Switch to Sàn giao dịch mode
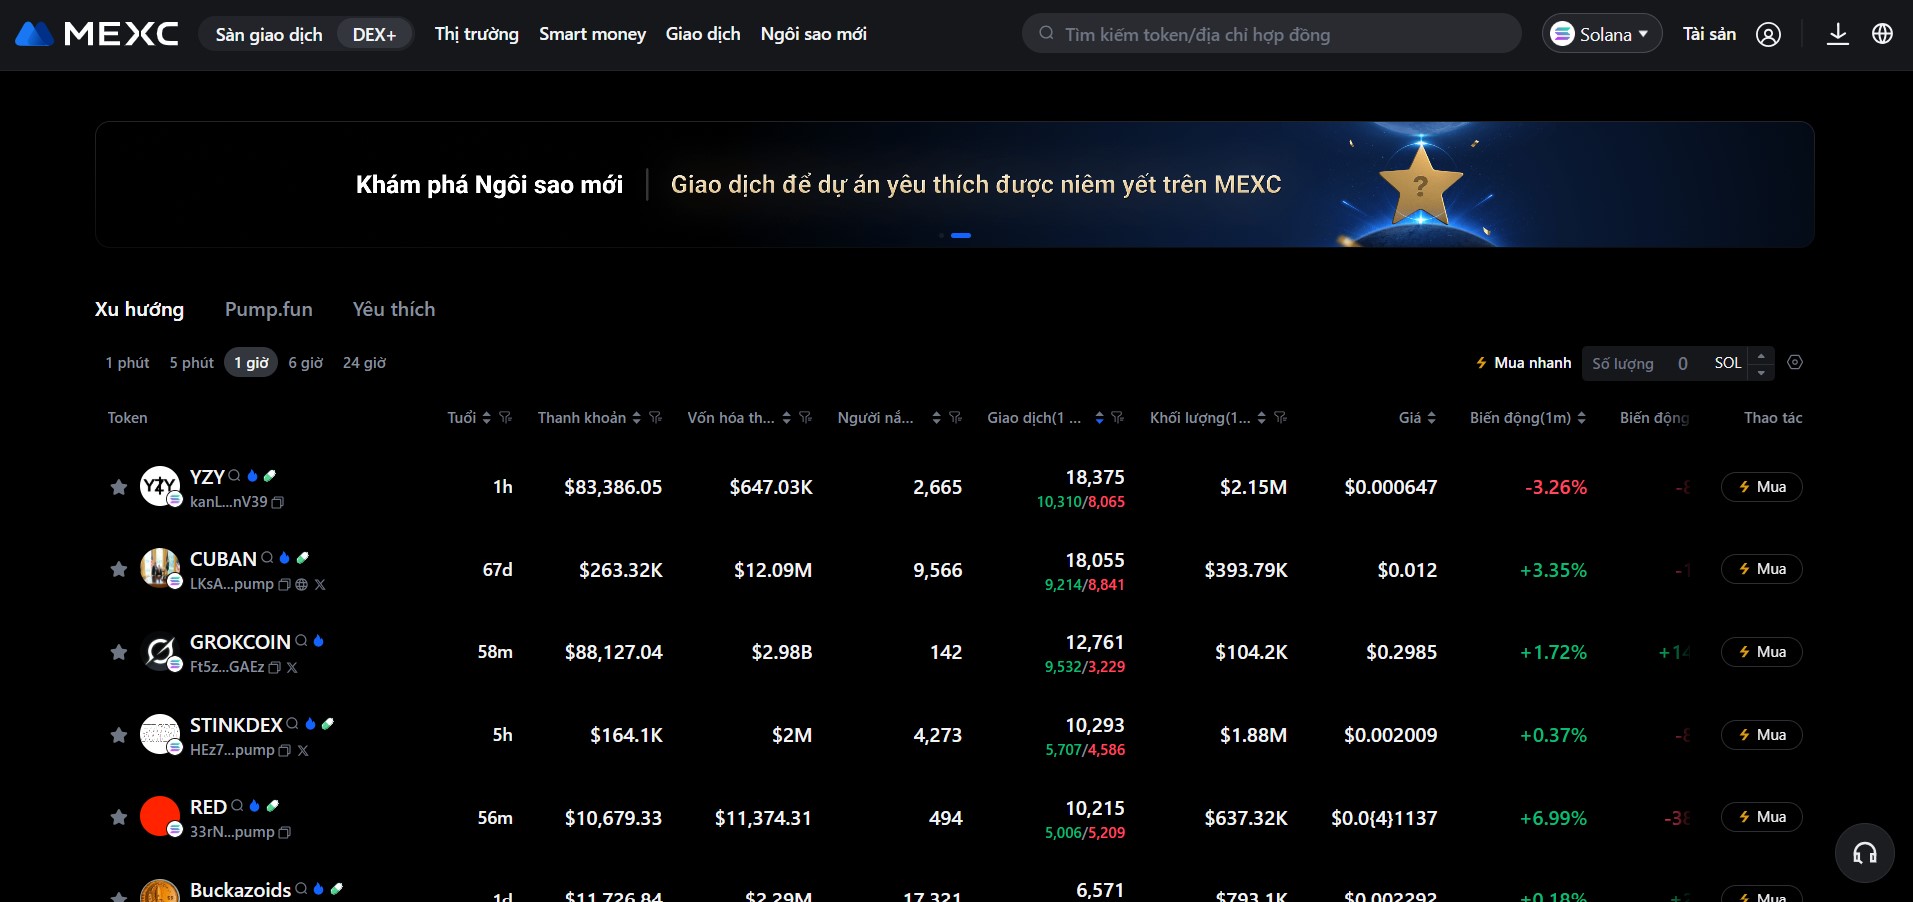 269,35
